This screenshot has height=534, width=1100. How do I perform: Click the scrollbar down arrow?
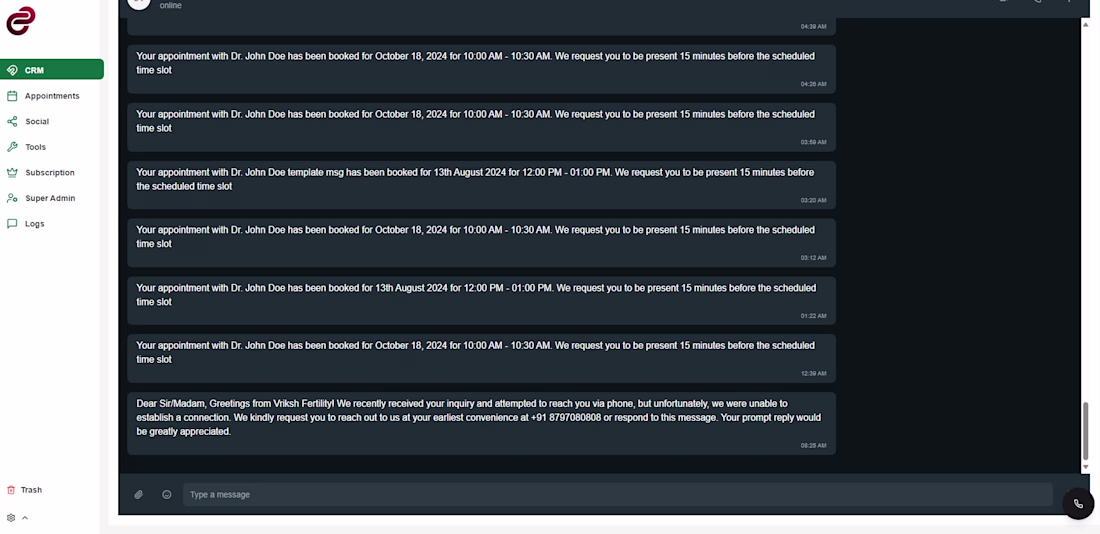[x=1085, y=467]
